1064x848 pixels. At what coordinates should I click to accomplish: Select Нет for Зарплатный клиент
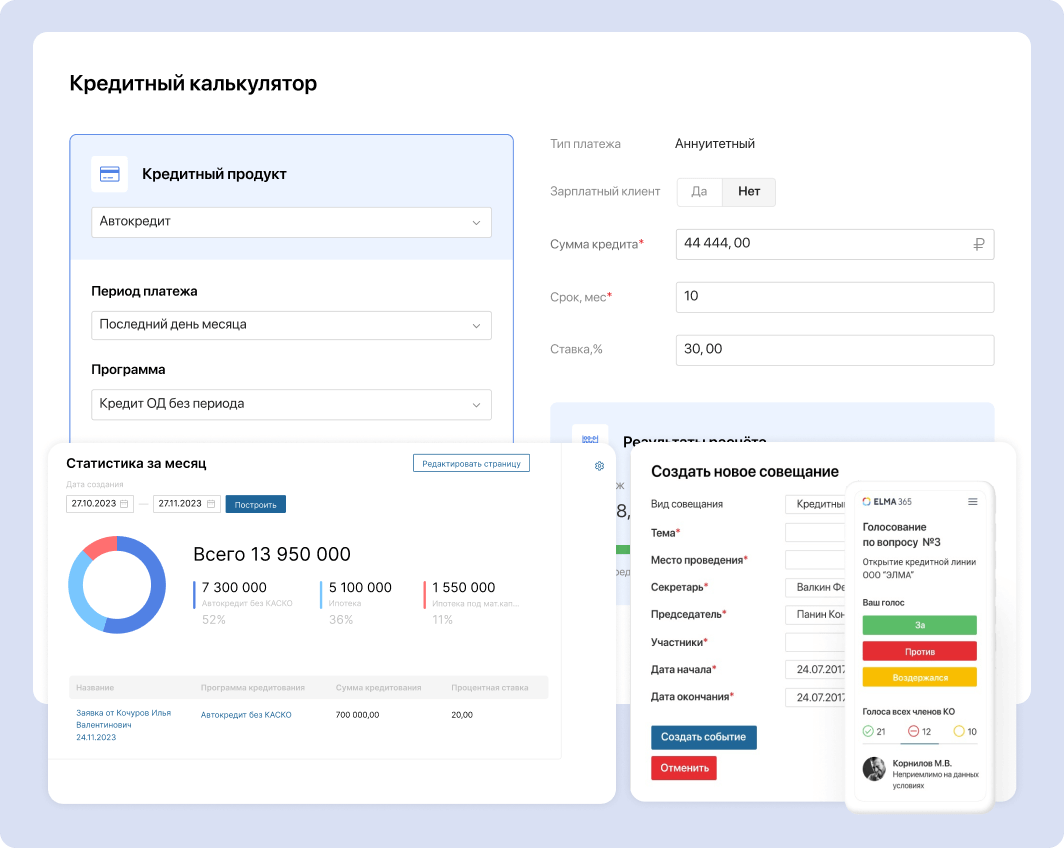(x=749, y=192)
